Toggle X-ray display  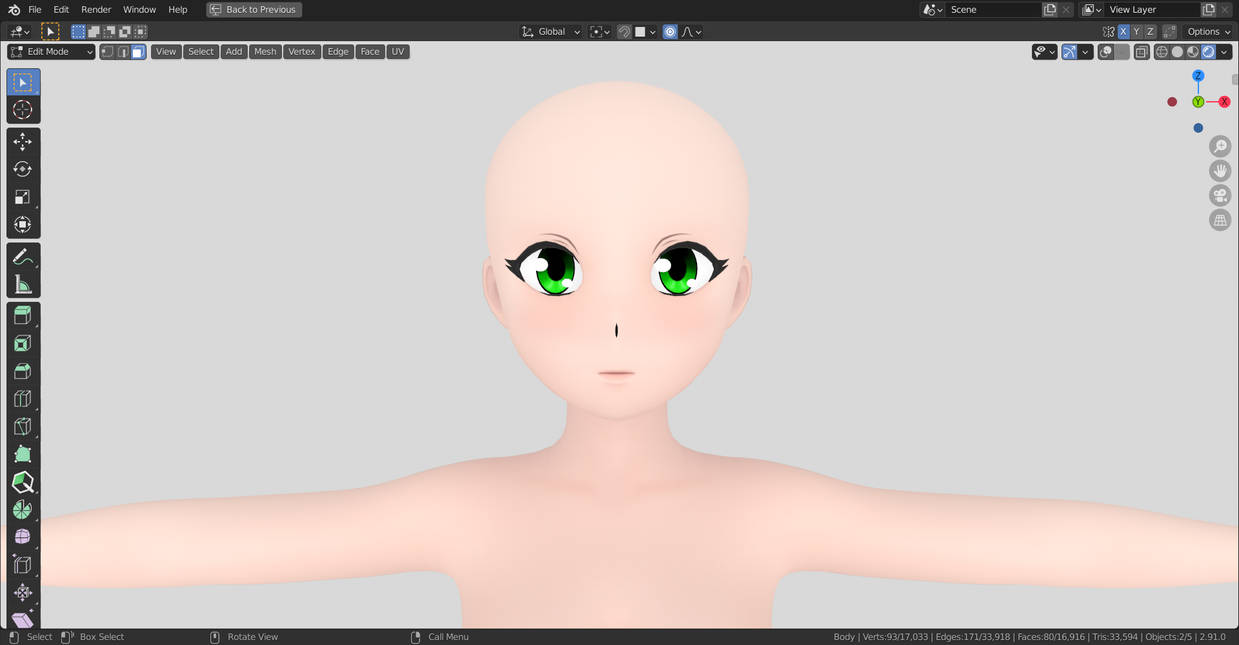click(x=1141, y=52)
